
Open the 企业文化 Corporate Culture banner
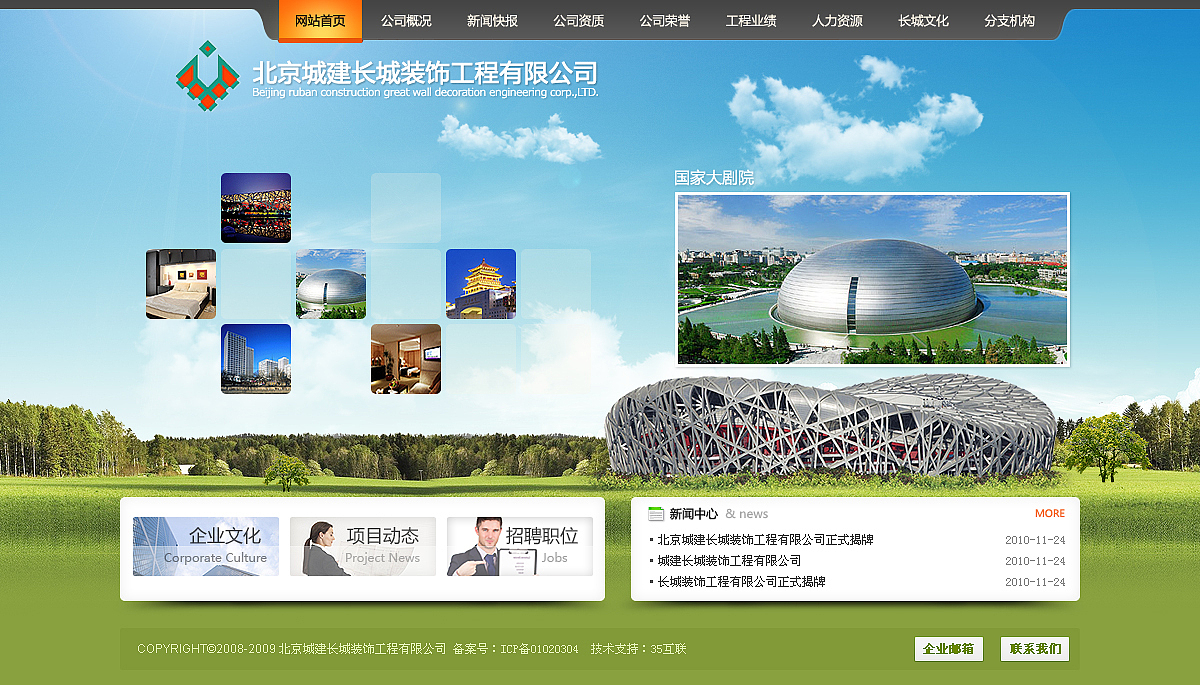206,547
